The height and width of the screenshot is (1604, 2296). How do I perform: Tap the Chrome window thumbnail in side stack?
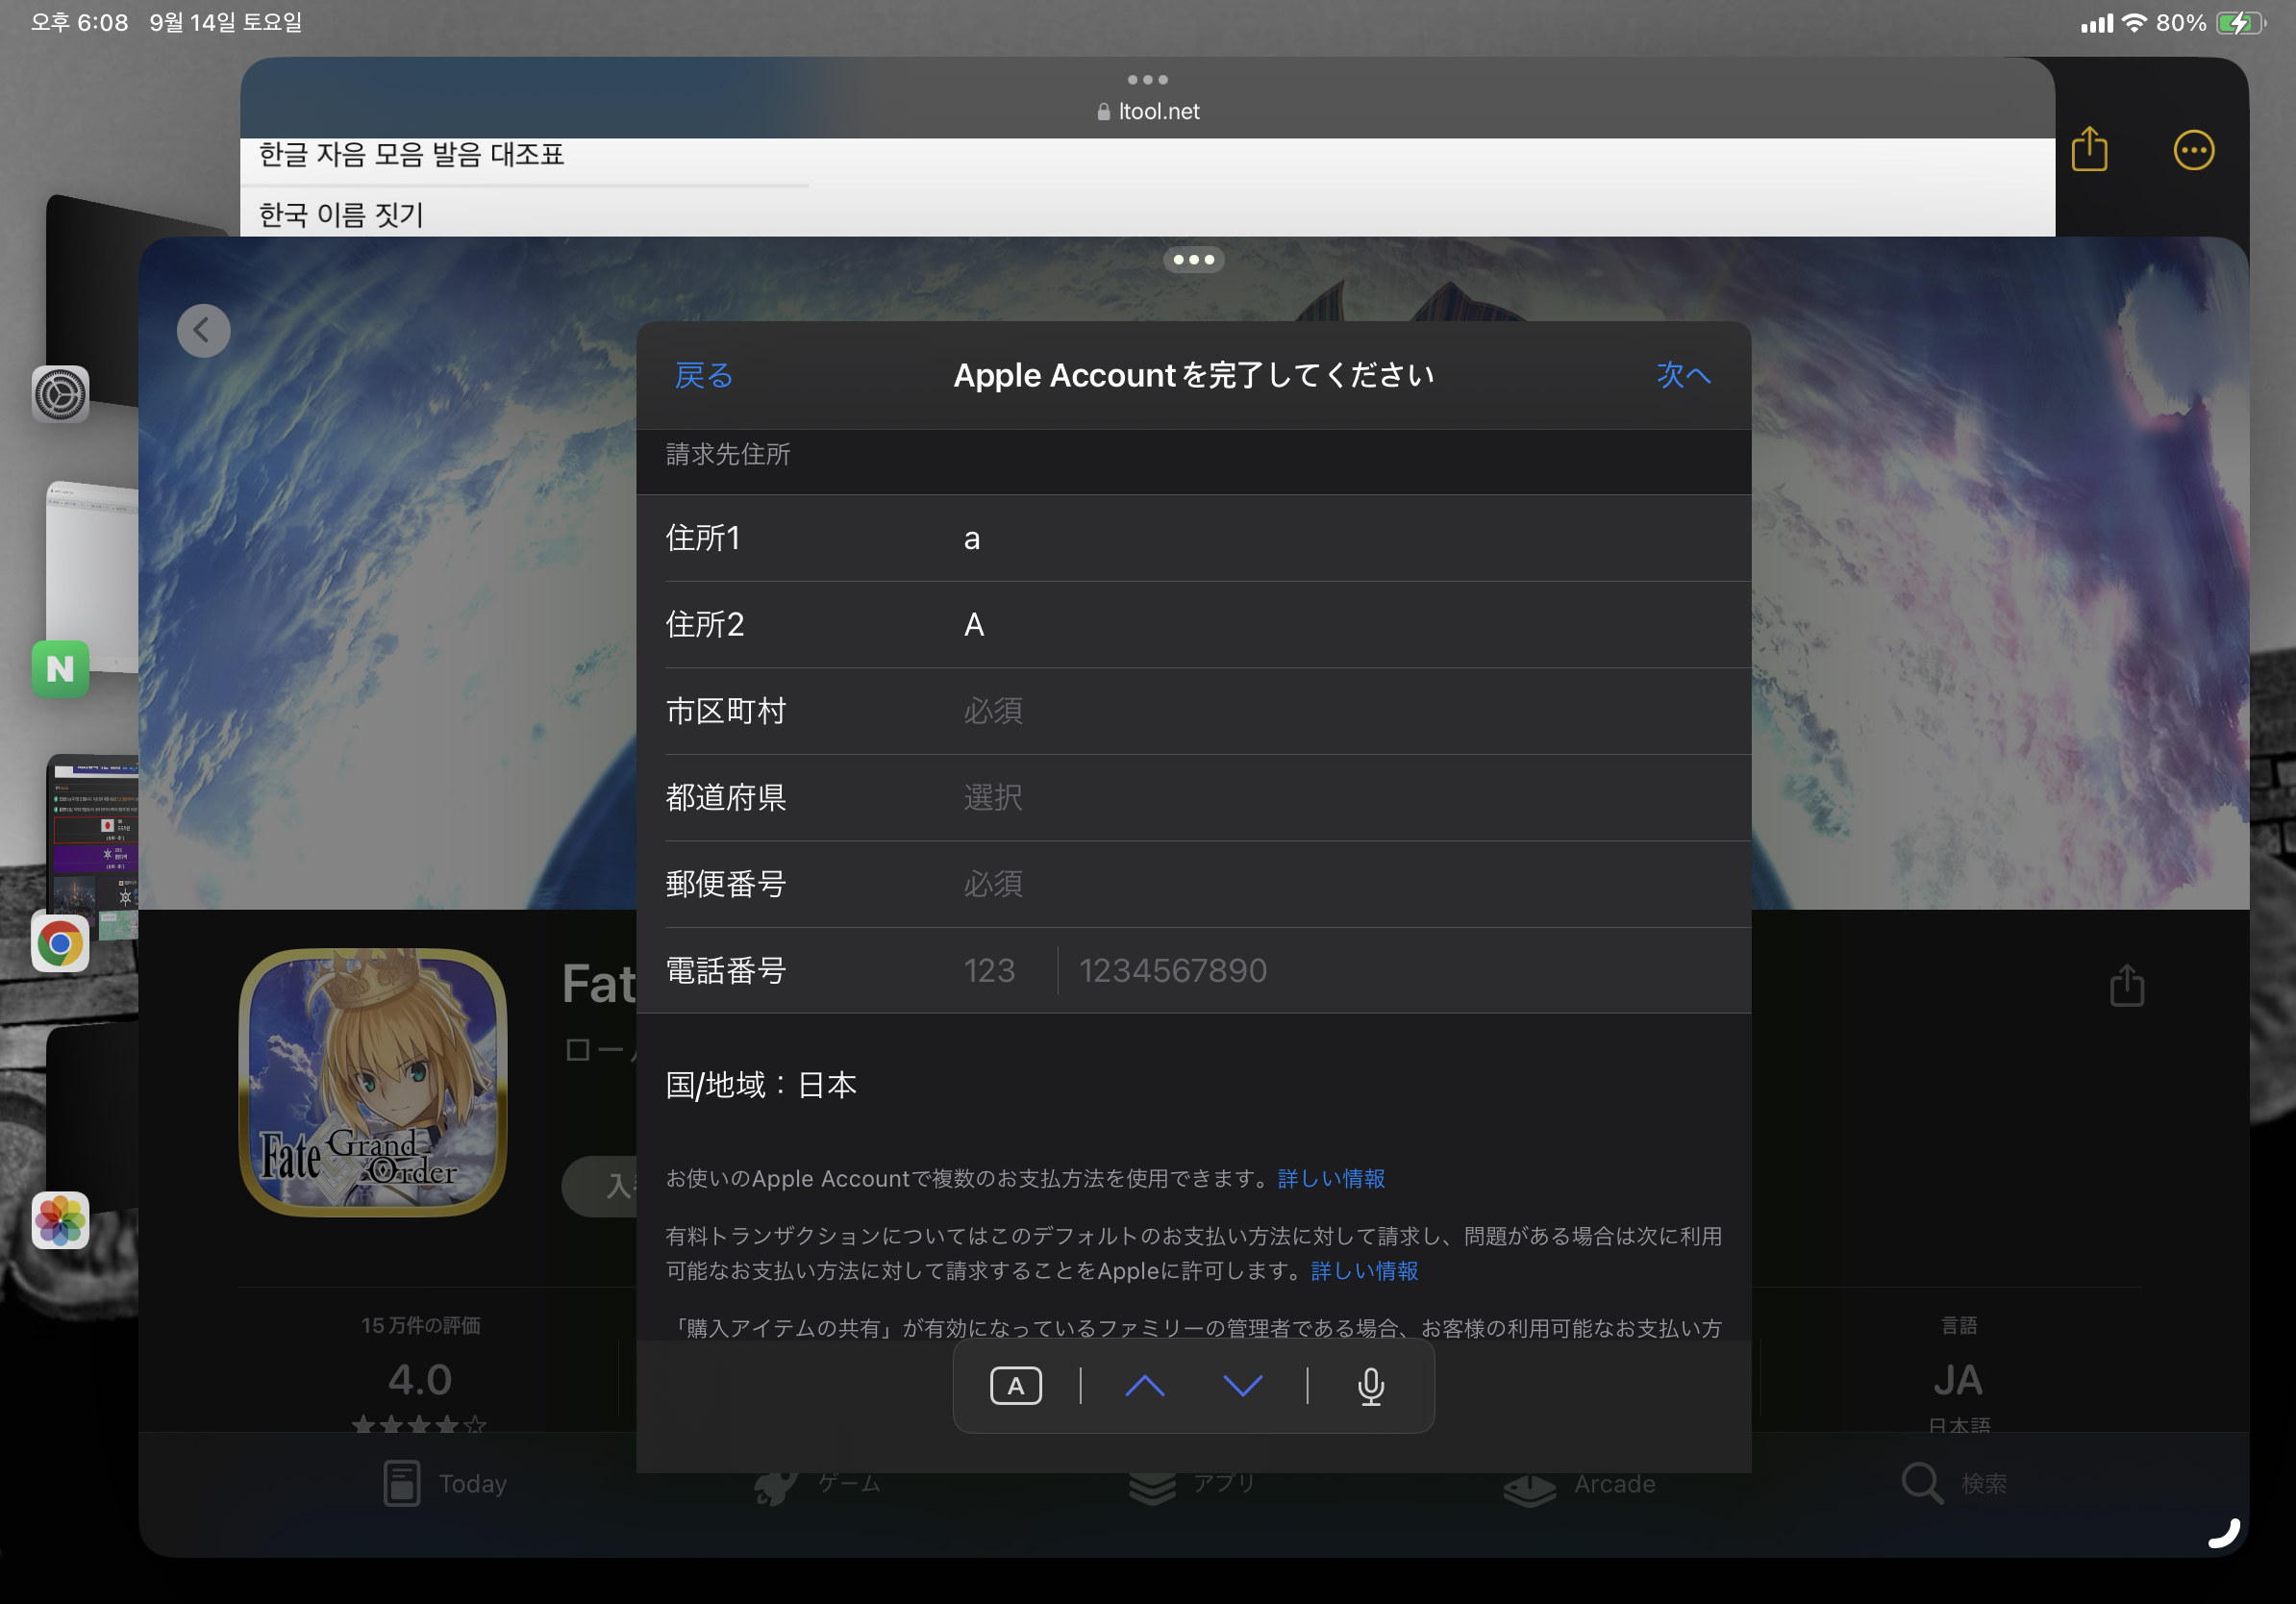tap(92, 846)
